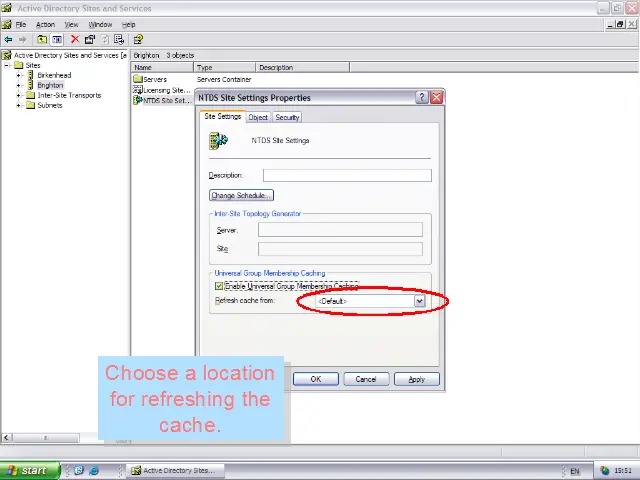The image size is (640, 480).
Task: Click the 15:51 taskbar clock
Action: 623,471
